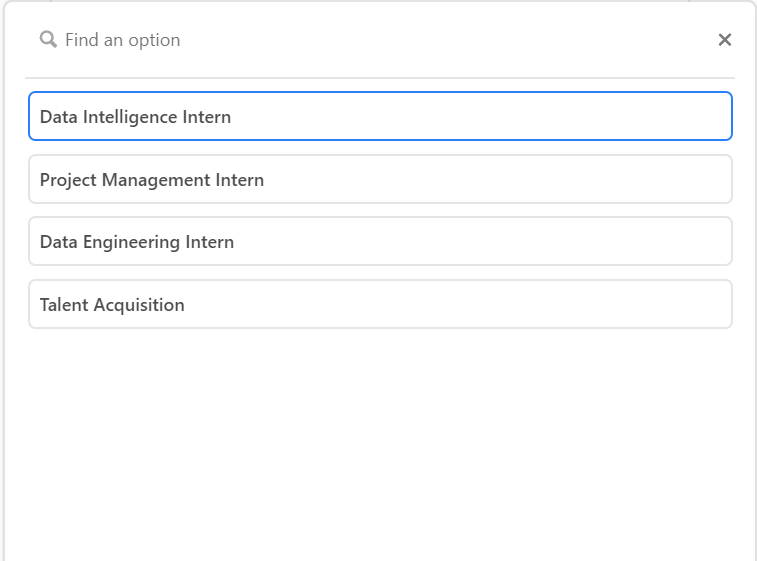Click the Find an option placeholder text

pos(123,40)
